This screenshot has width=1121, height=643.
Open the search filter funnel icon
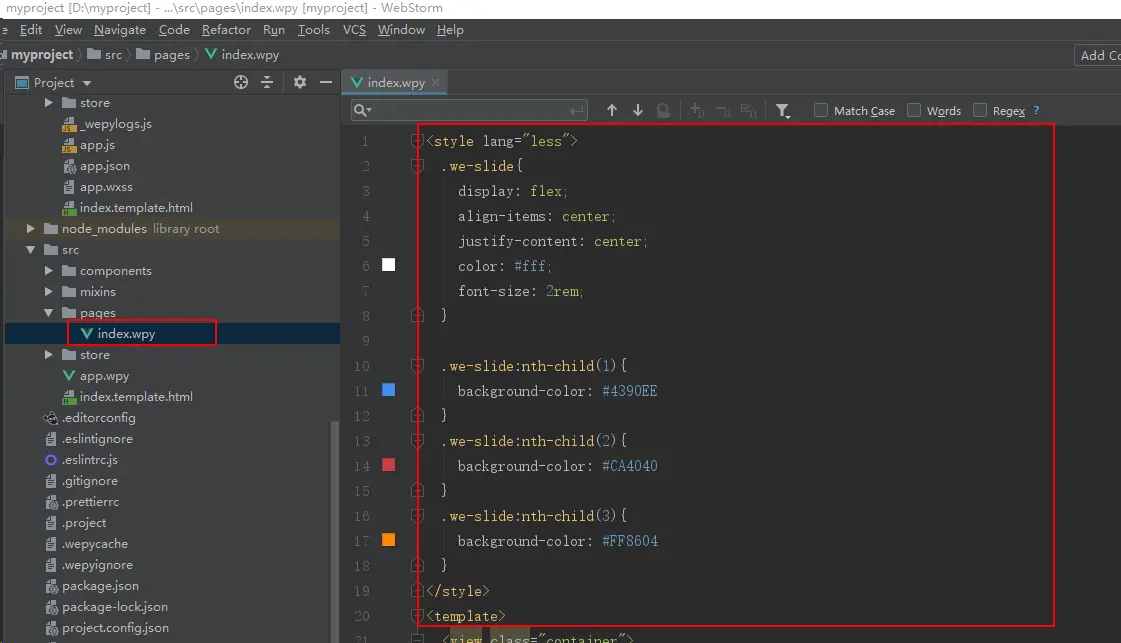(783, 111)
